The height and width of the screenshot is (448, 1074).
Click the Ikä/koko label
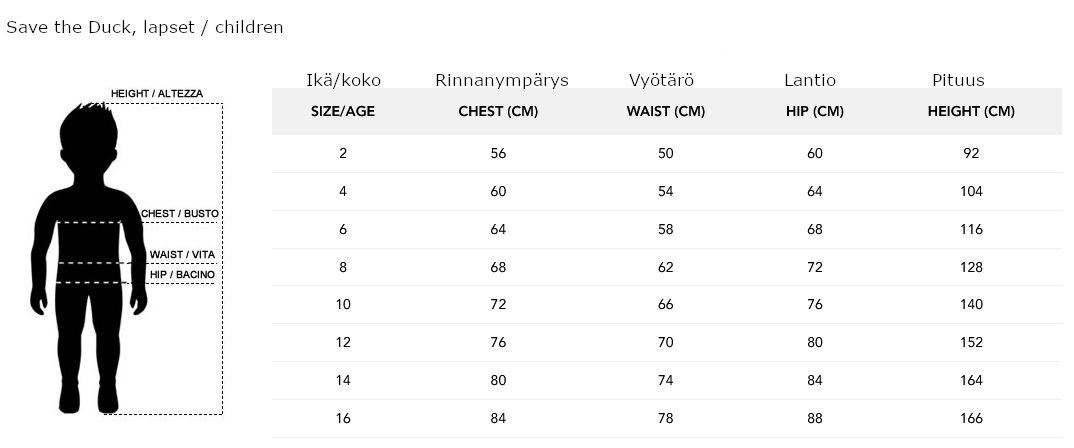[343, 80]
